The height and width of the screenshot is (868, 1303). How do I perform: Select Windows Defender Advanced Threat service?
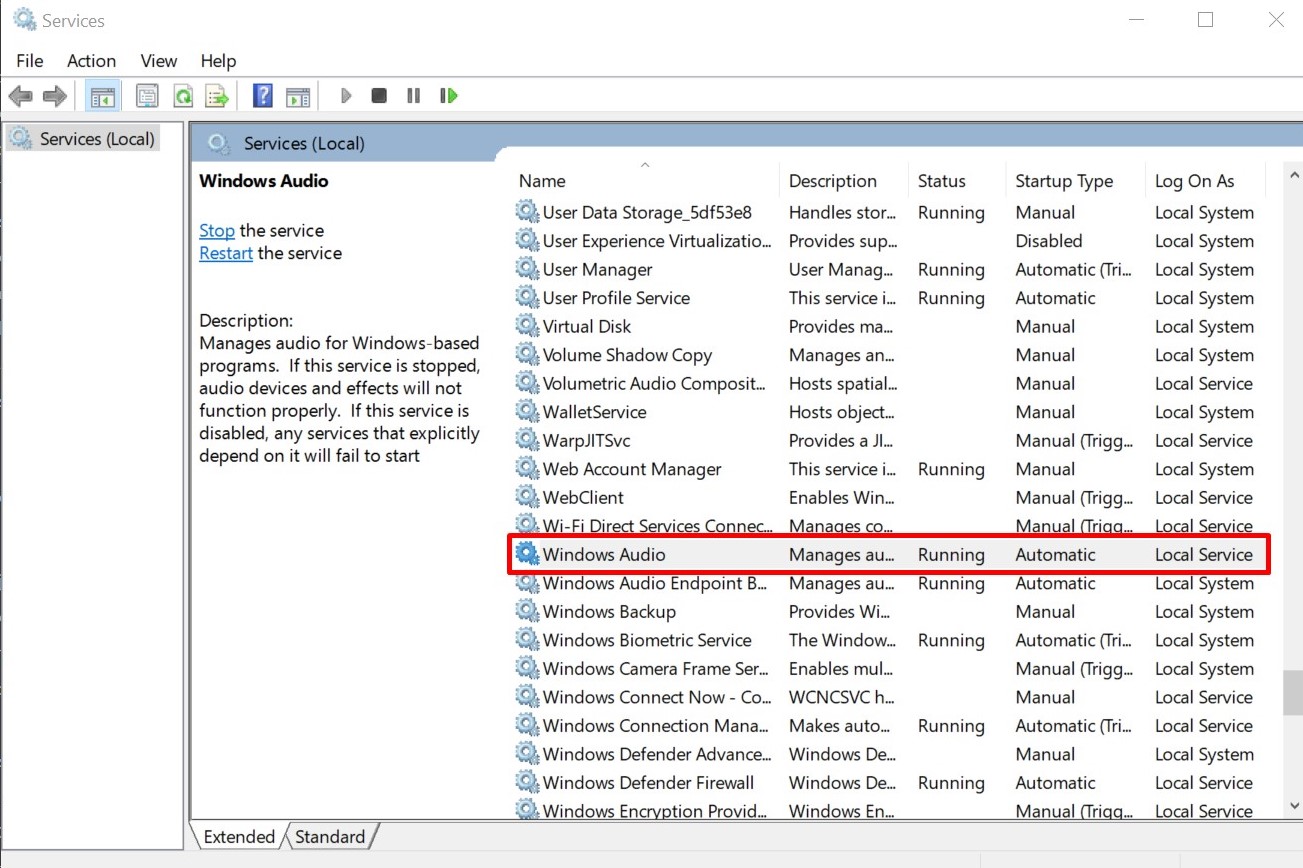tap(890, 754)
